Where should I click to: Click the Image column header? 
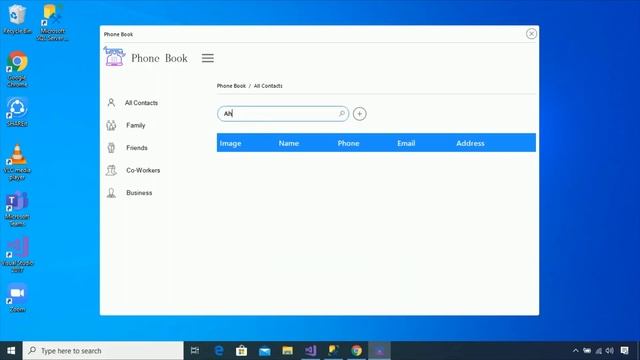click(230, 143)
